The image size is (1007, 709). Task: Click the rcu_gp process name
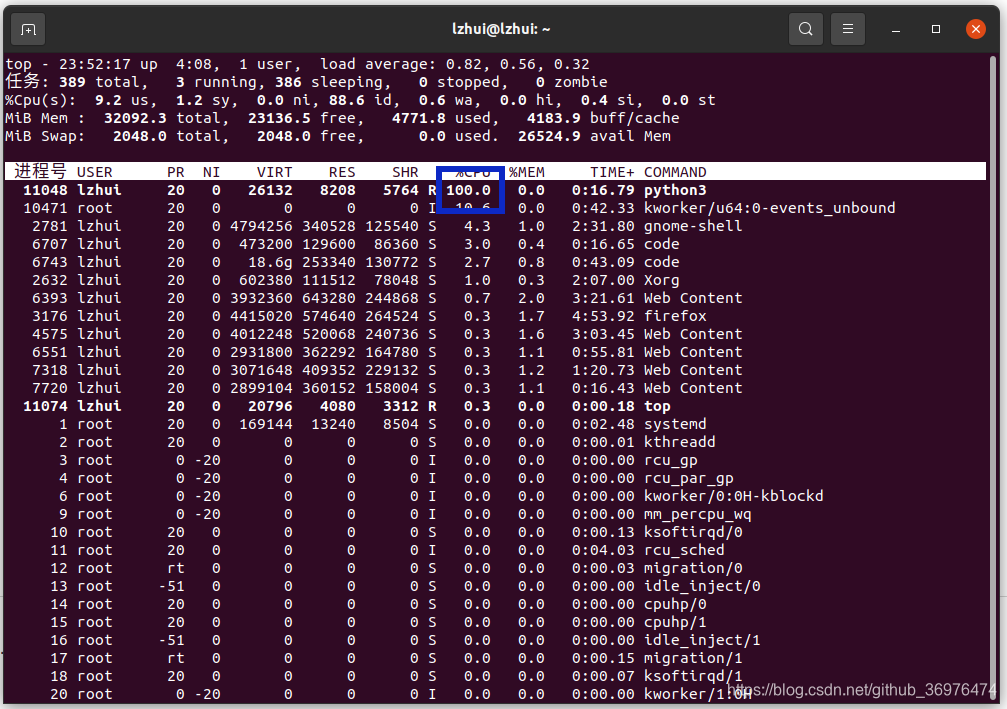(x=670, y=460)
